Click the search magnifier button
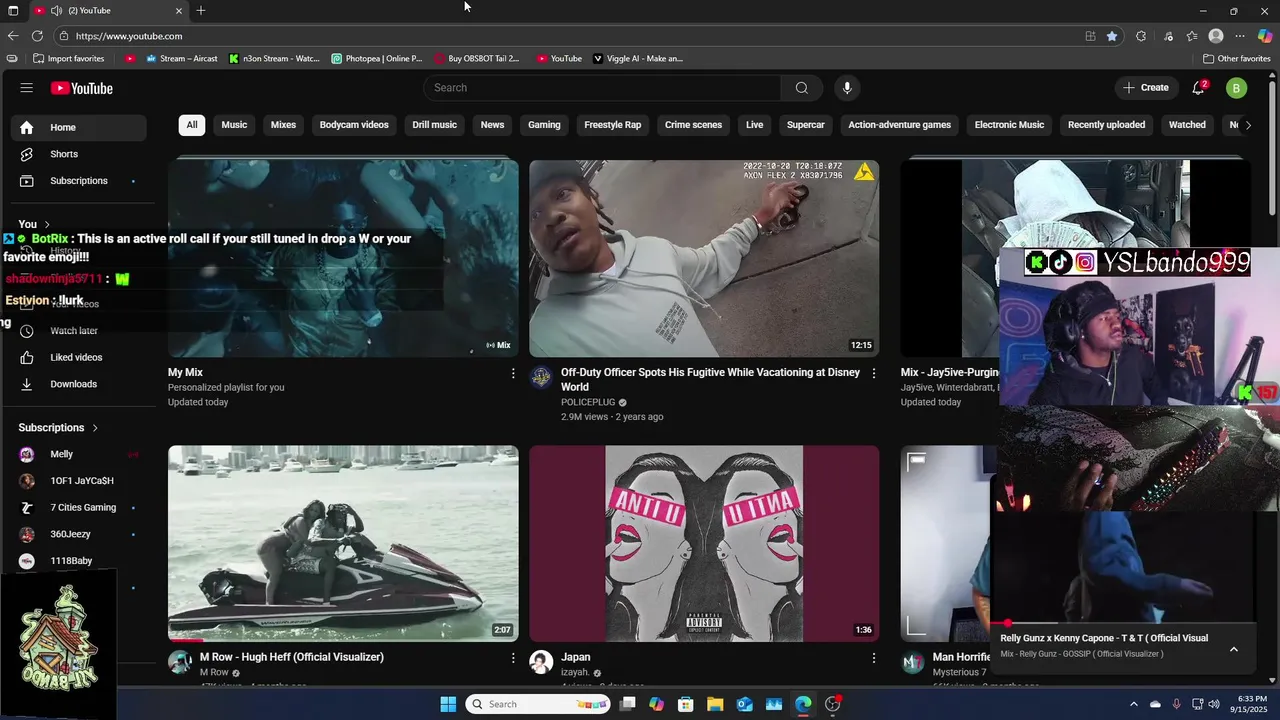This screenshot has width=1280, height=720. [801, 88]
